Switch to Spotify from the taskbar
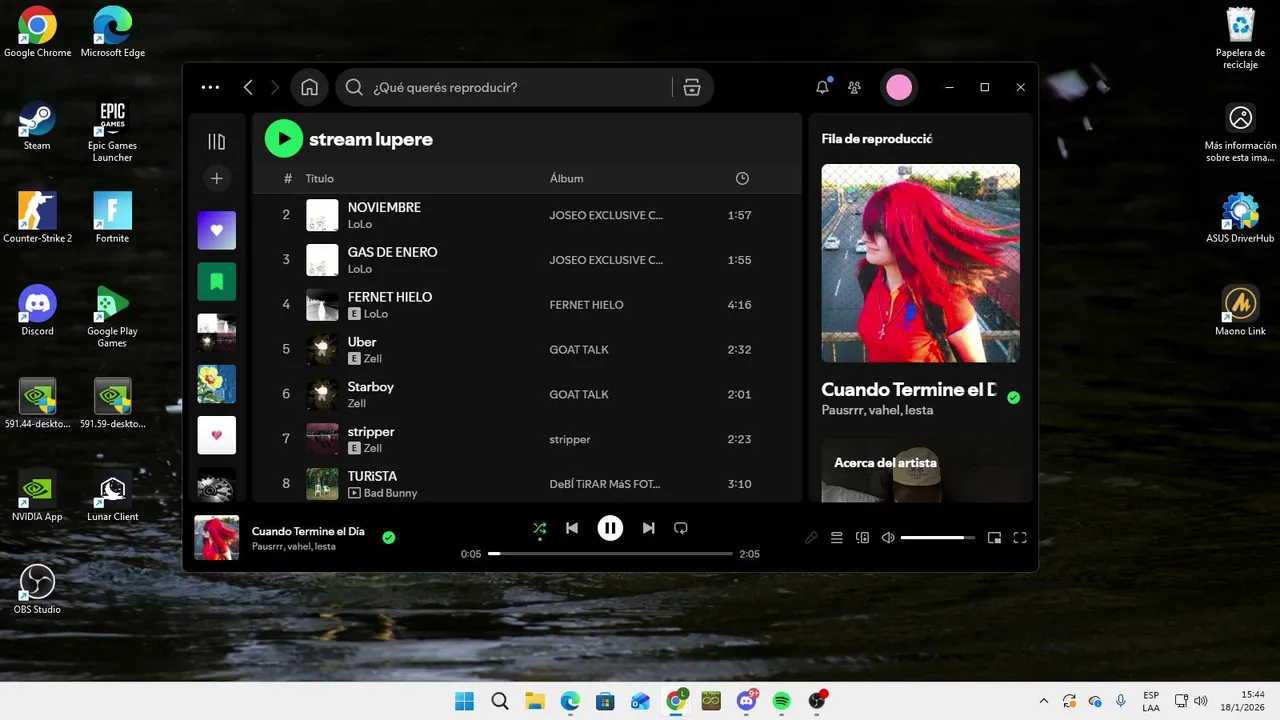This screenshot has width=1280, height=720. [781, 701]
